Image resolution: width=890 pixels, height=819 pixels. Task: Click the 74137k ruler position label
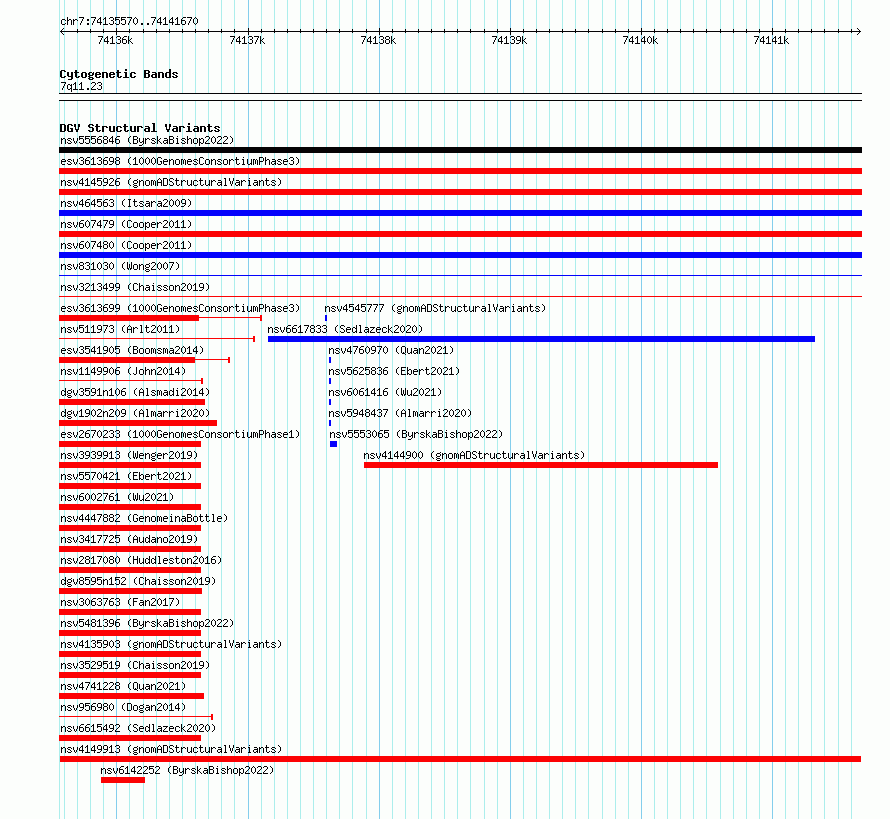click(x=247, y=40)
